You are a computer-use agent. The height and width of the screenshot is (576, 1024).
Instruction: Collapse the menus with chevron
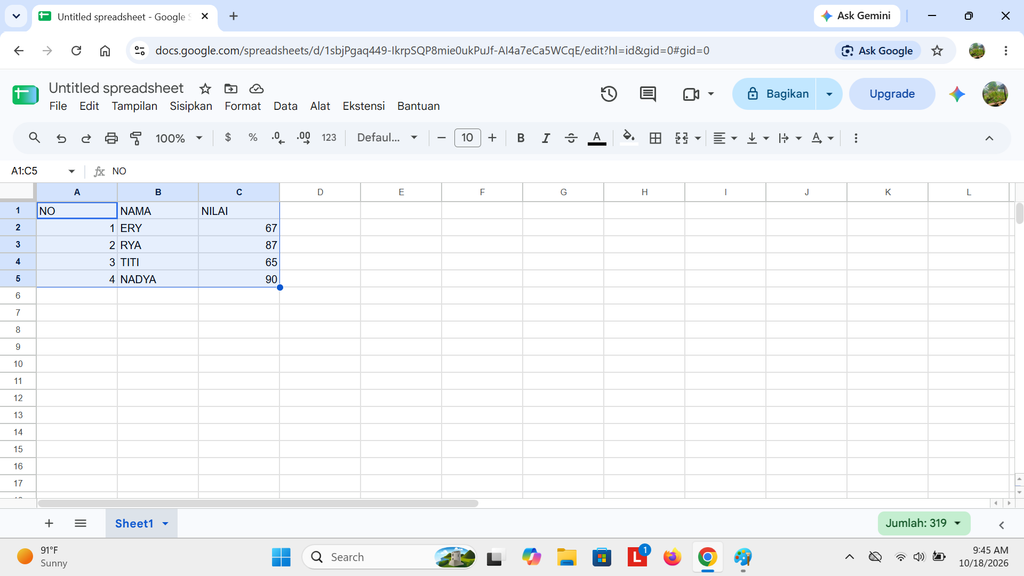click(989, 138)
